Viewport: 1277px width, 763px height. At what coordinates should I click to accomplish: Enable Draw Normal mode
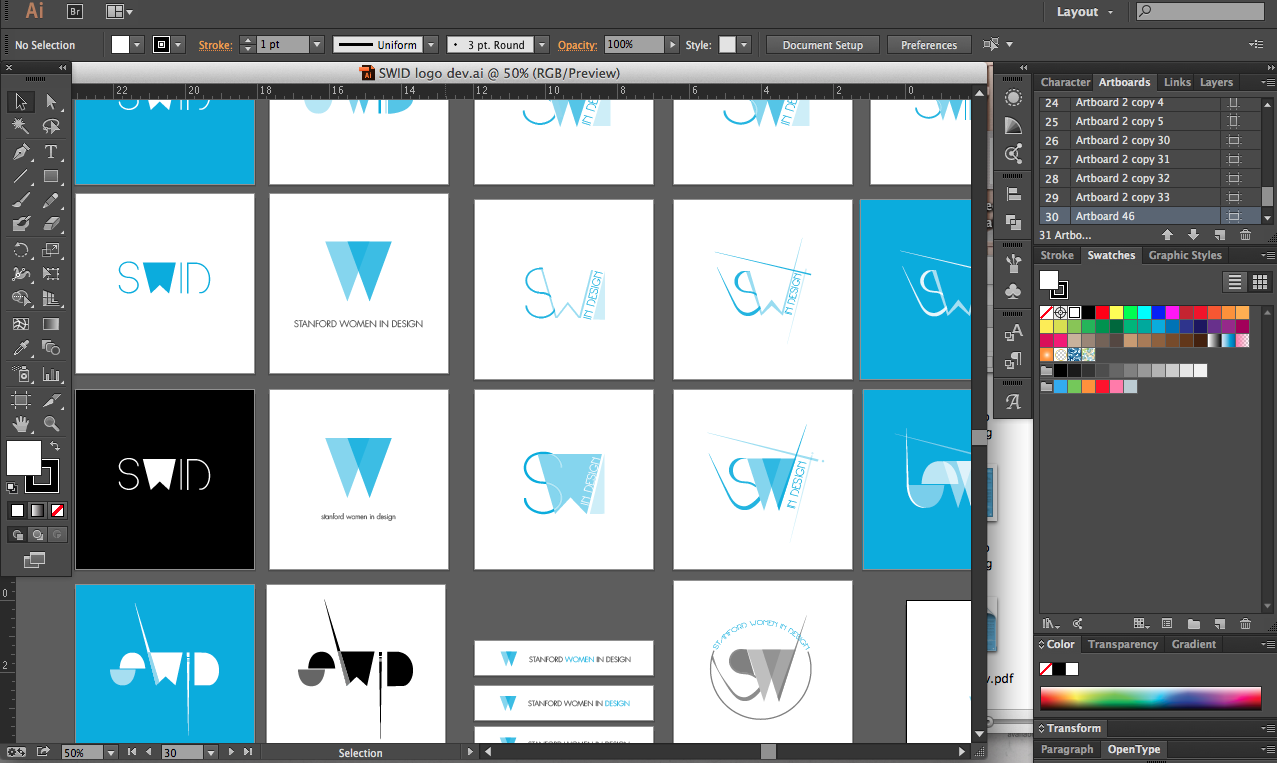click(x=17, y=535)
